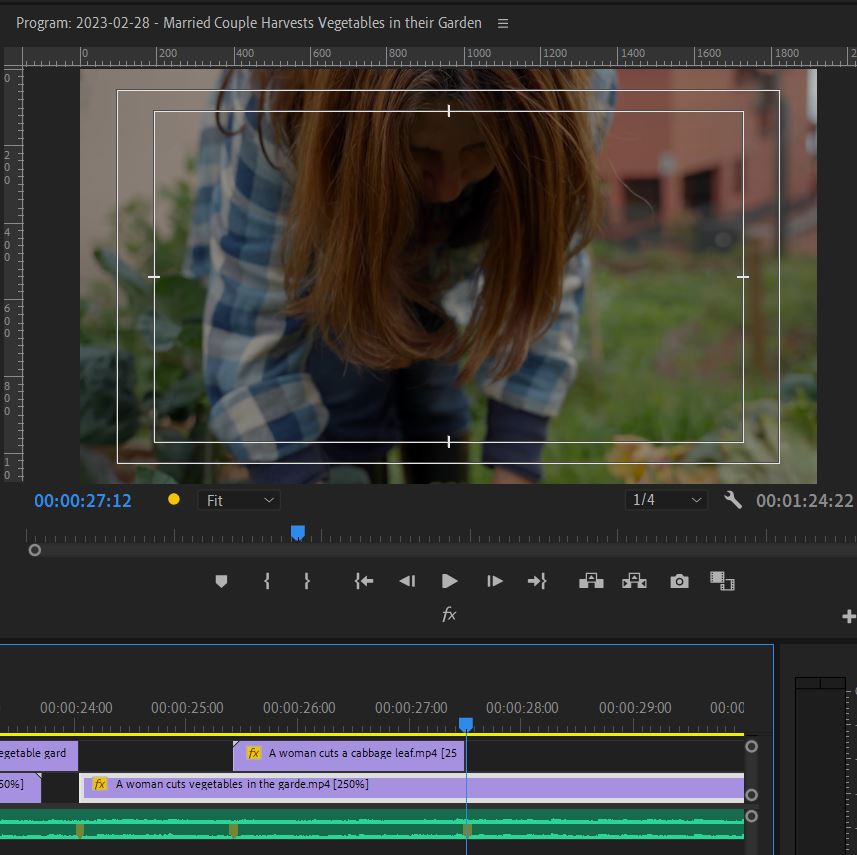Screen dimensions: 857x855
Task: Export a frame with the camera icon
Action: 679,581
